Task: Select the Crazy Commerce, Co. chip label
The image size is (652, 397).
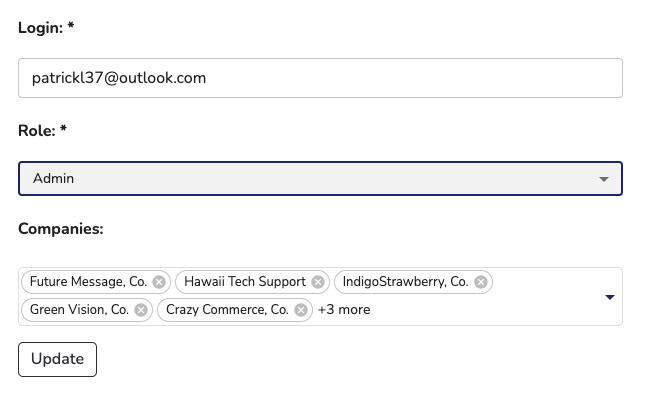Action: point(227,310)
